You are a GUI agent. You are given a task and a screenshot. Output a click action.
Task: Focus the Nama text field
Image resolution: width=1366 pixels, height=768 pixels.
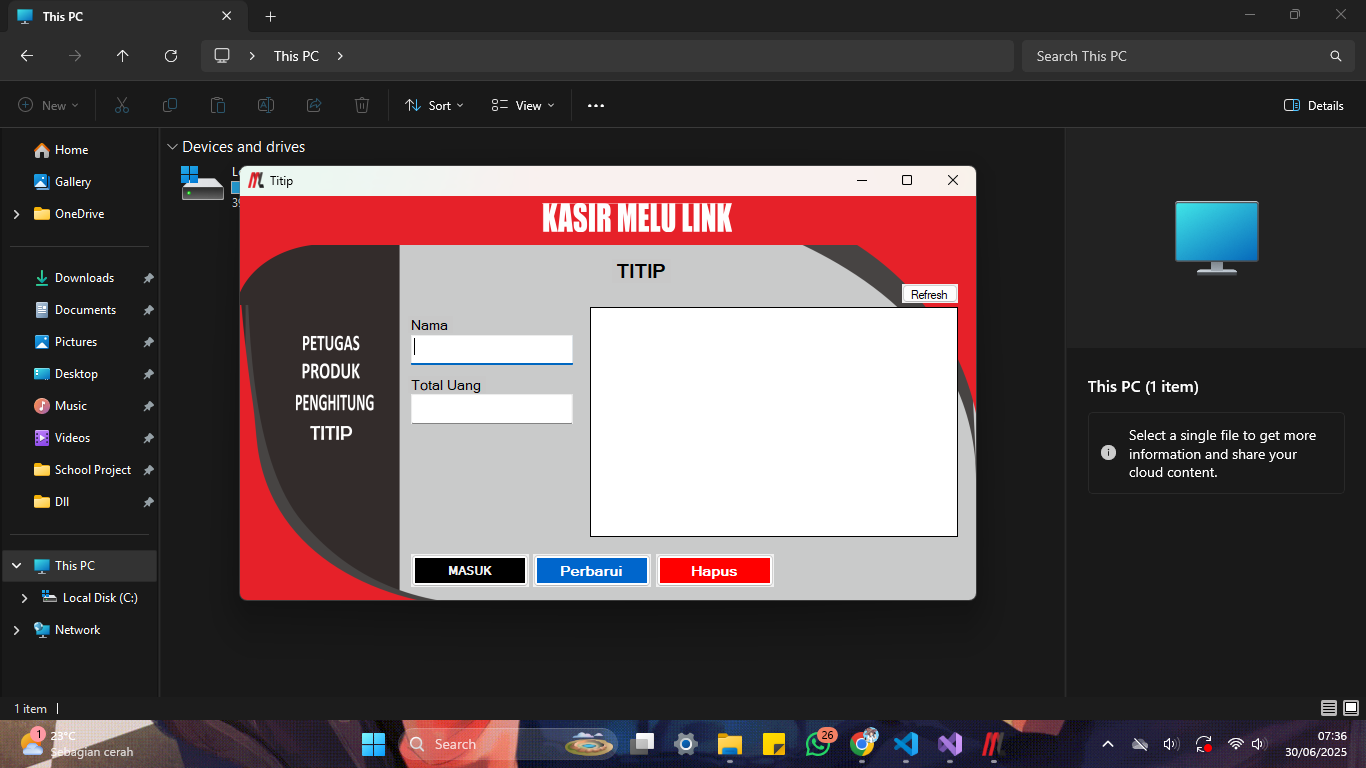pyautogui.click(x=491, y=349)
